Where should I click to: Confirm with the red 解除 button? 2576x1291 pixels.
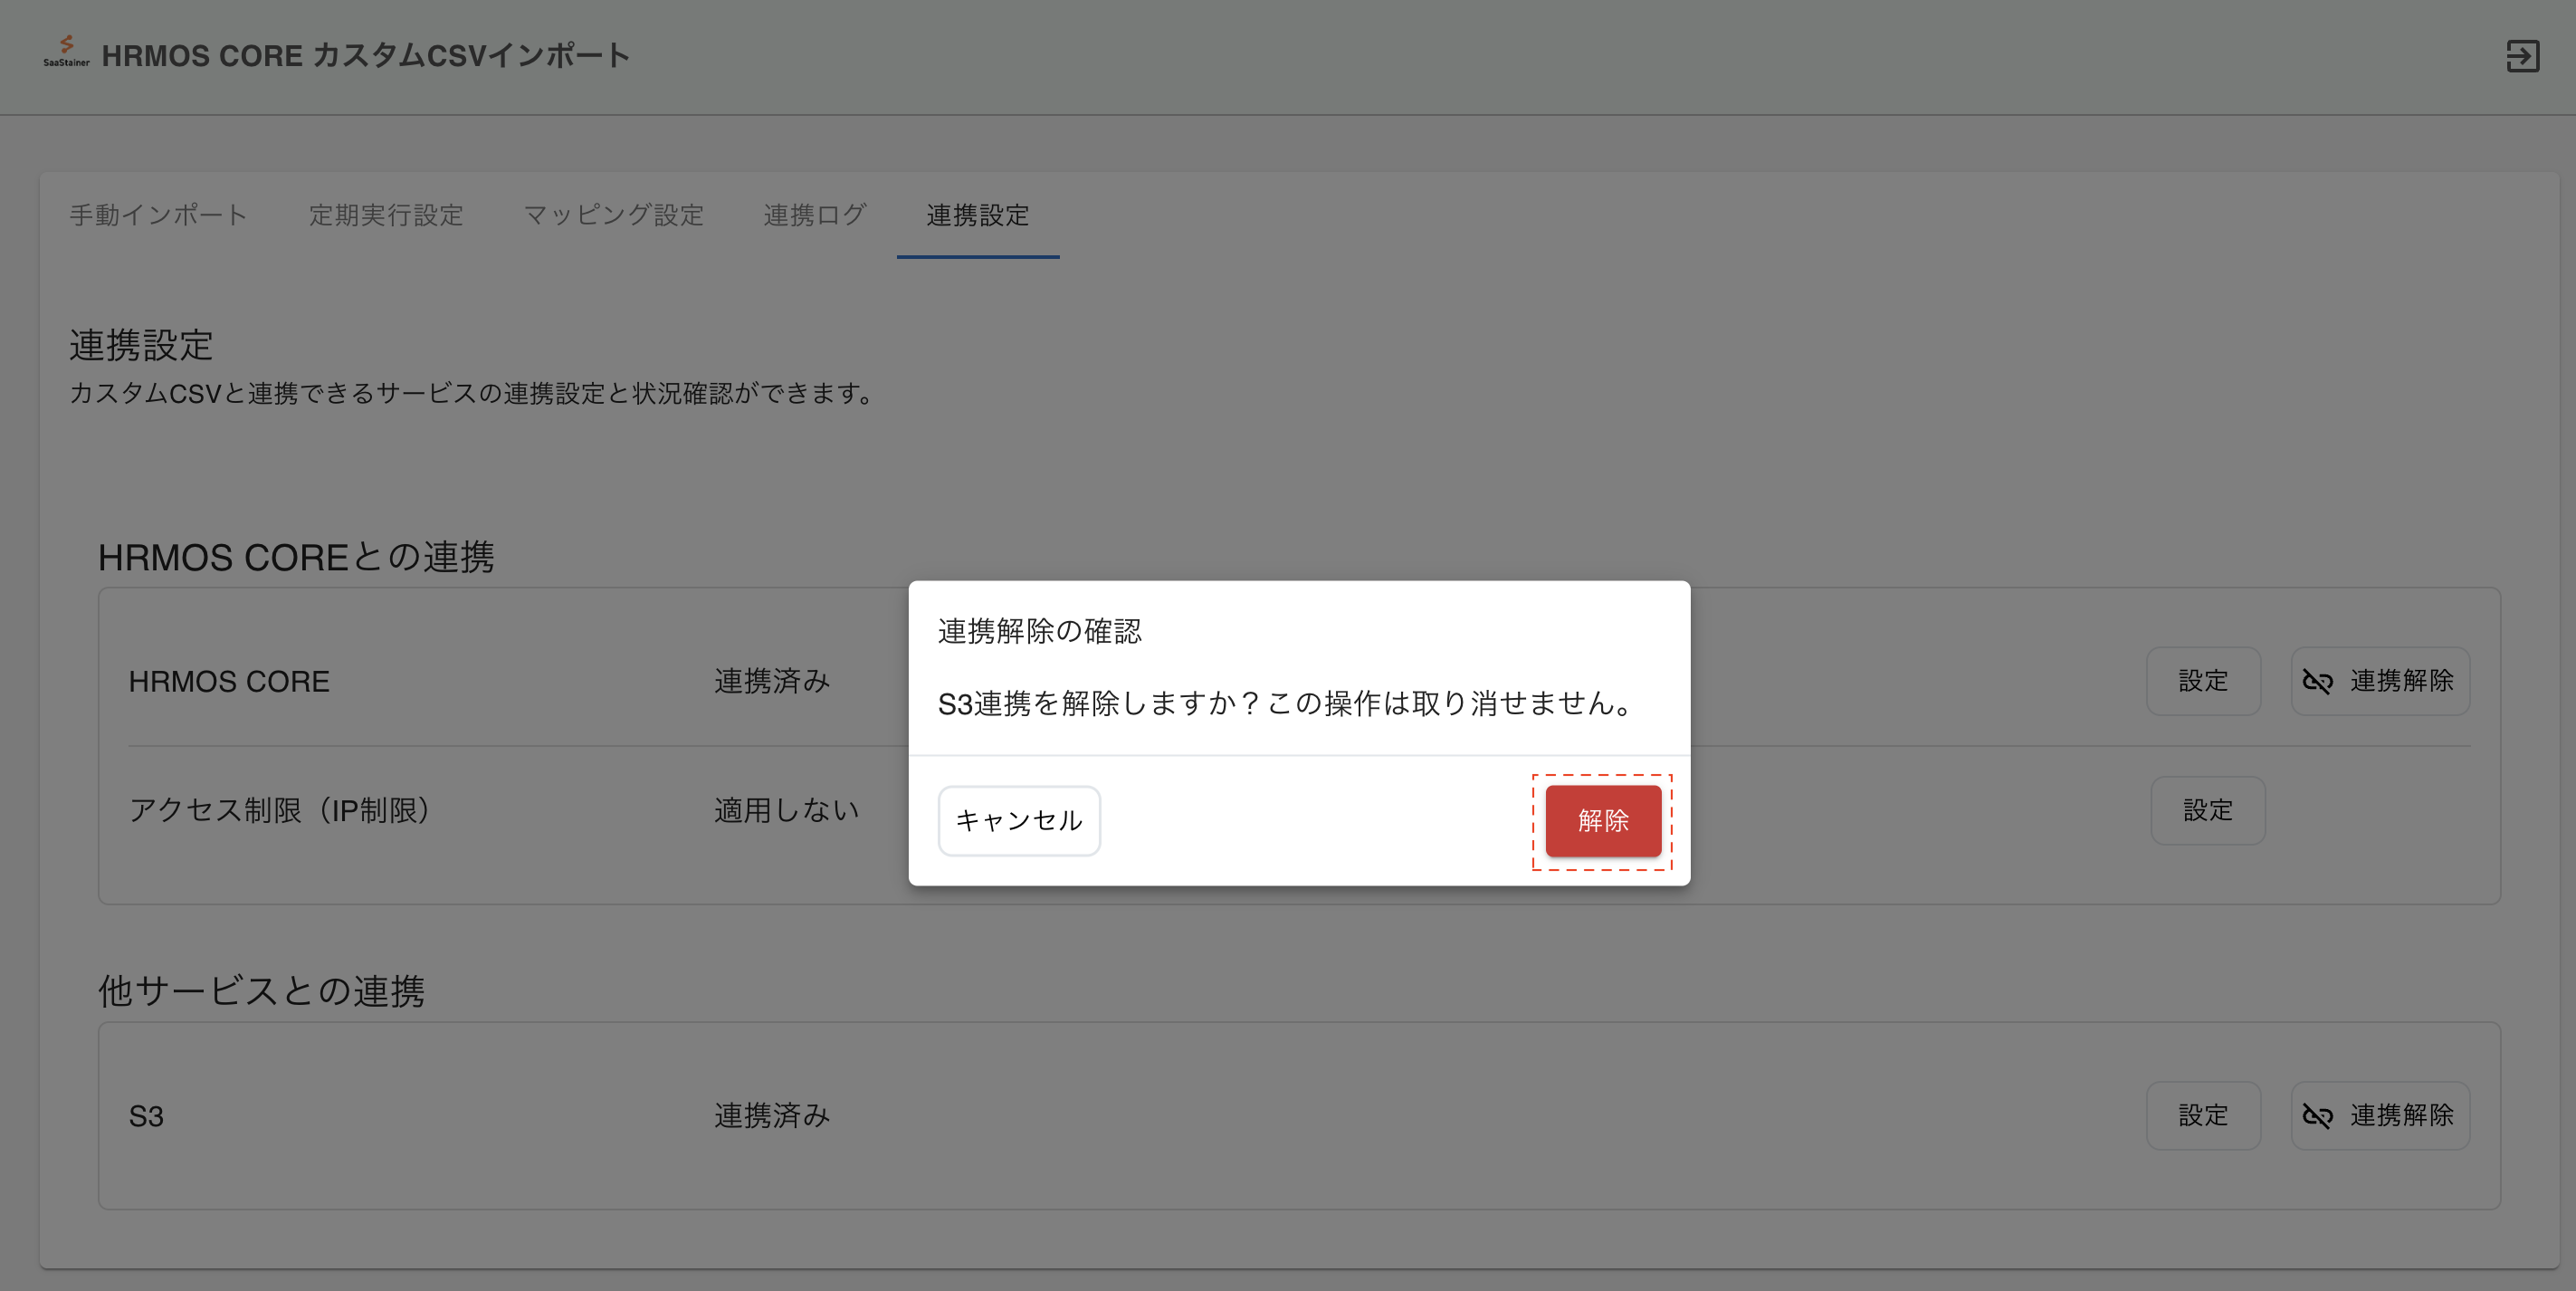point(1602,821)
